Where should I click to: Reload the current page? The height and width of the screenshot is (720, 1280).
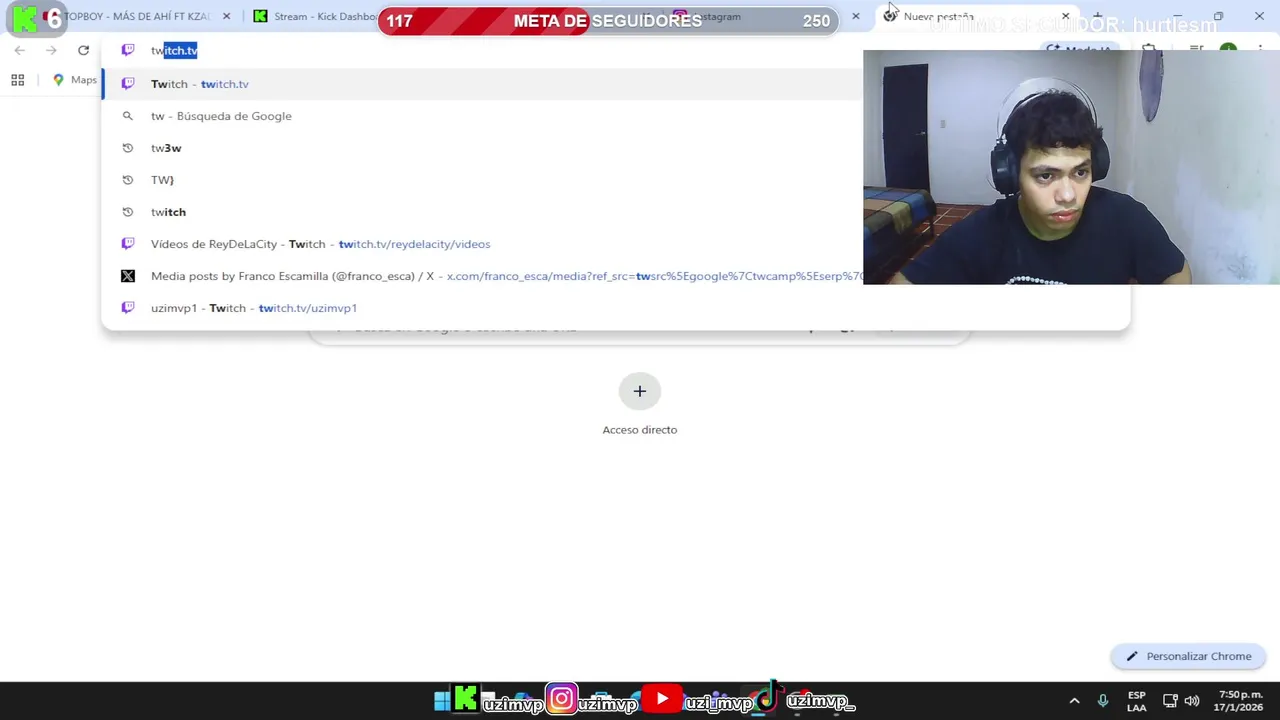click(83, 50)
